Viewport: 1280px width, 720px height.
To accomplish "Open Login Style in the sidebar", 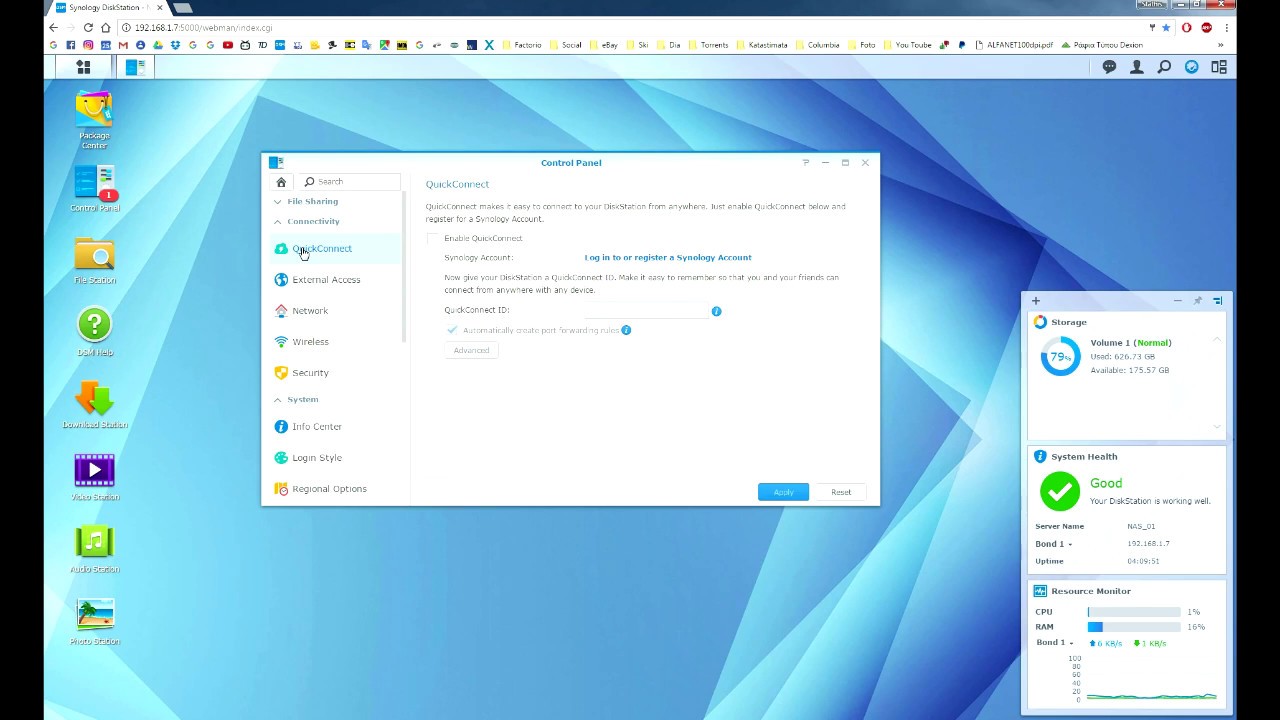I will pos(335,458).
